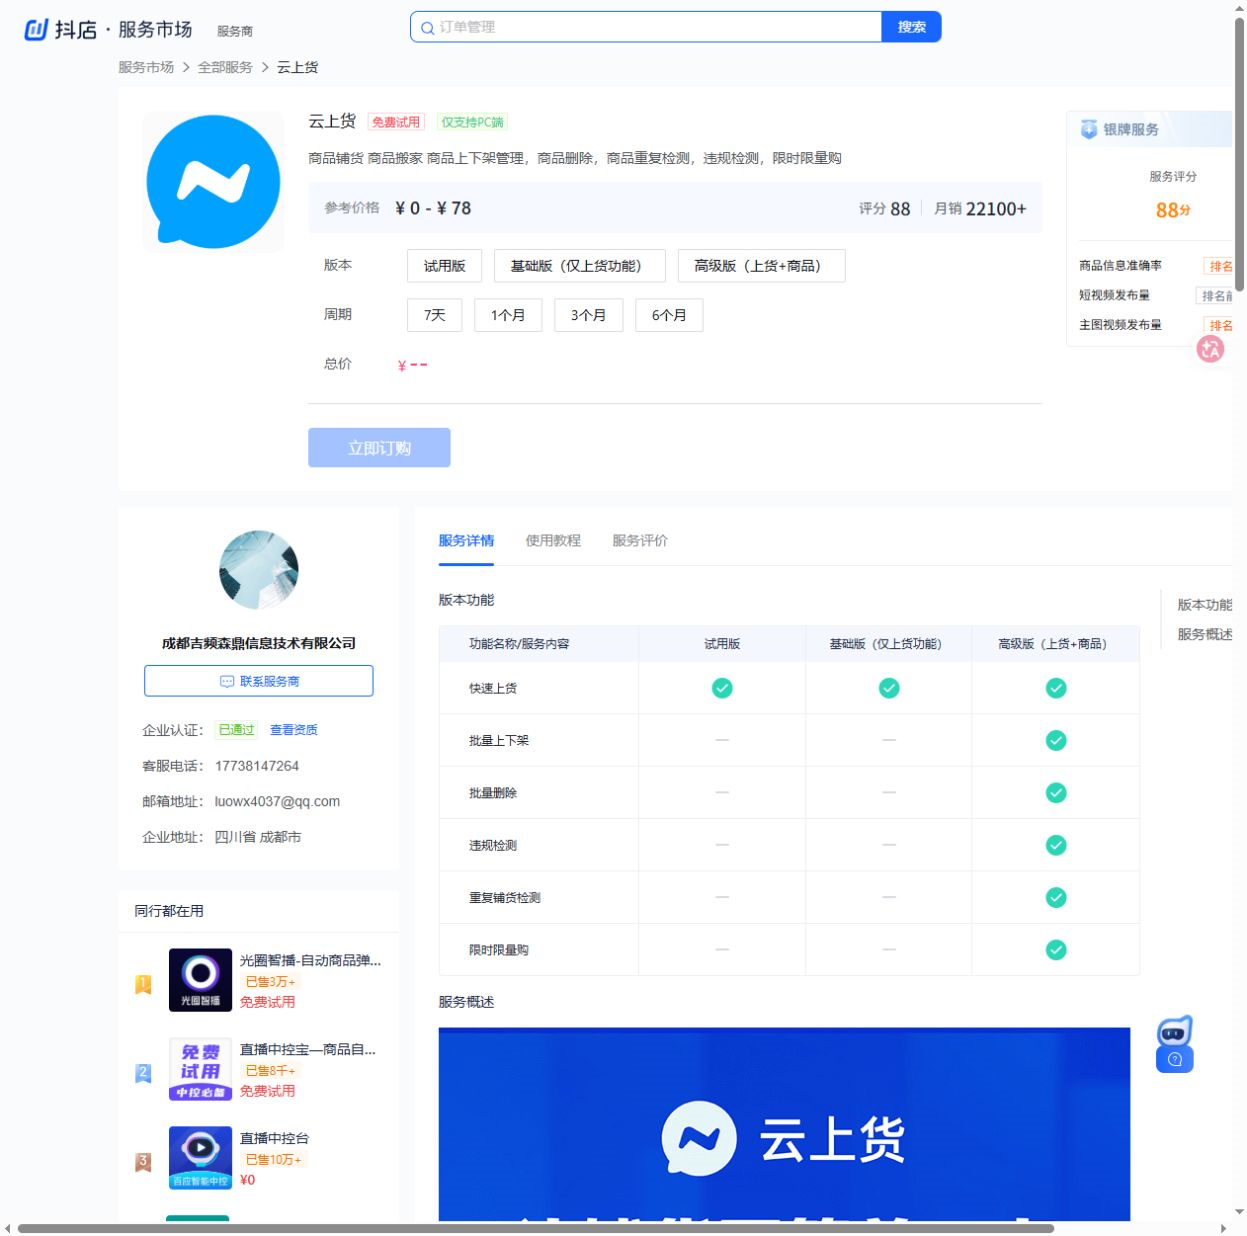The image size is (1247, 1236).
Task: Click 快速上货 checkmark under 试用版
Action: [x=722, y=688]
